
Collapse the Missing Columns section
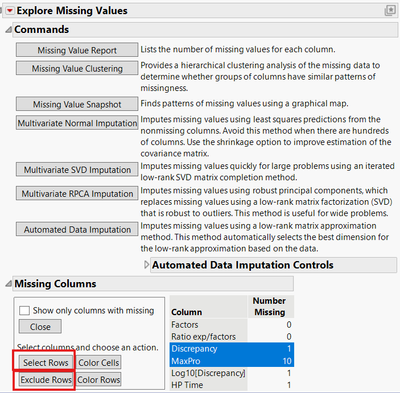pos(8,284)
